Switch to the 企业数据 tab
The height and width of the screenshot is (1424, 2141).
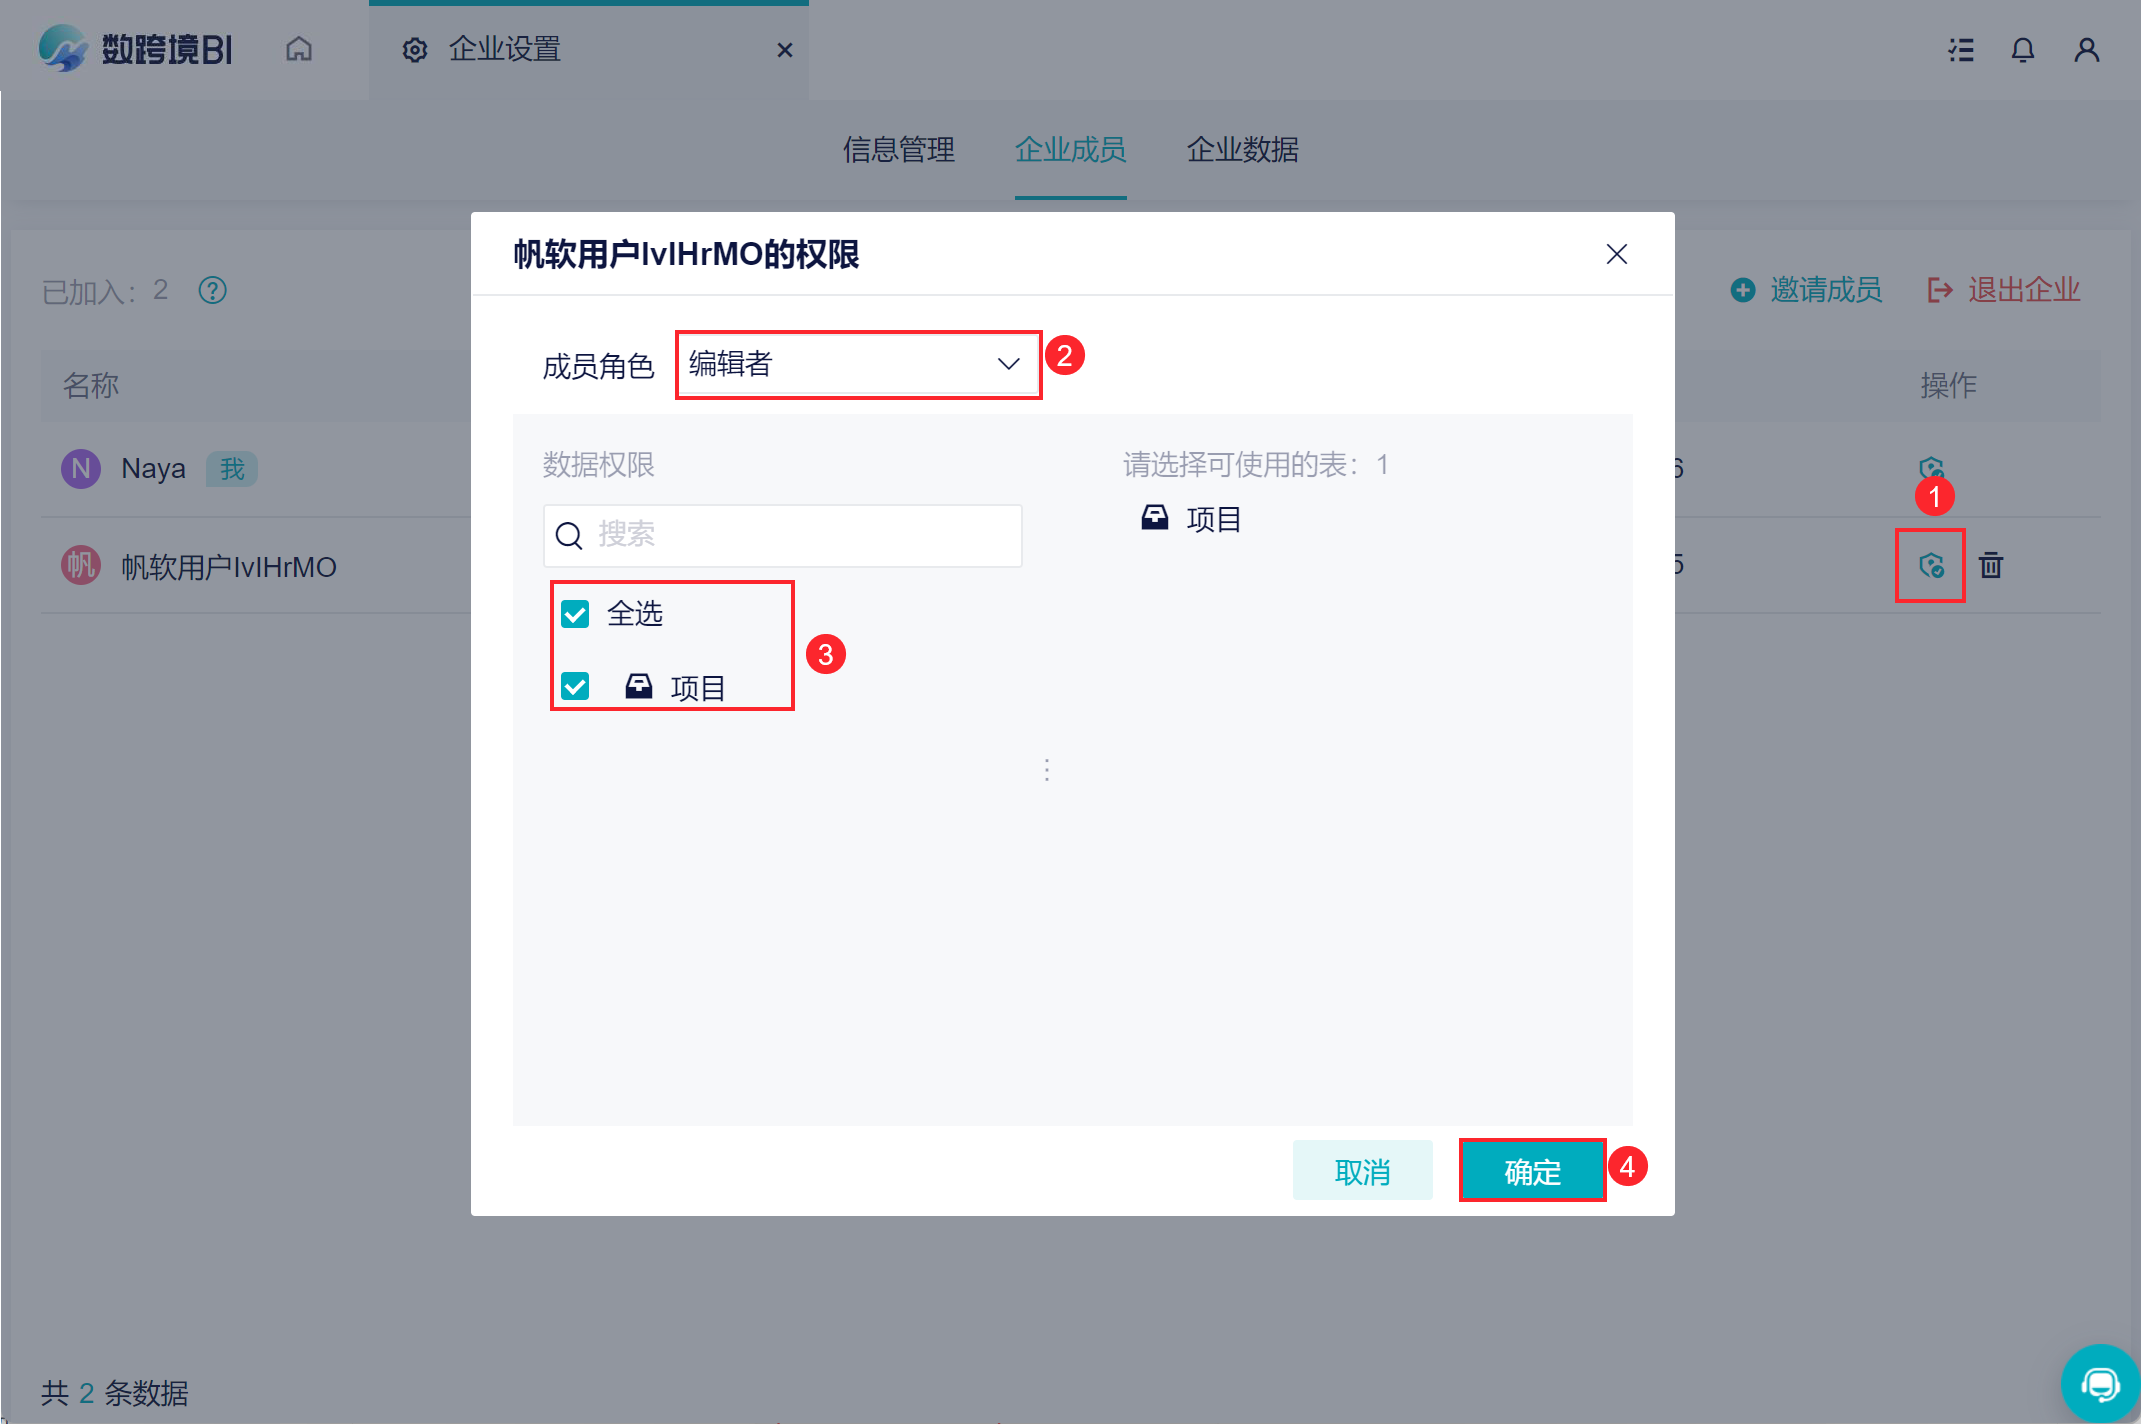(x=1242, y=150)
